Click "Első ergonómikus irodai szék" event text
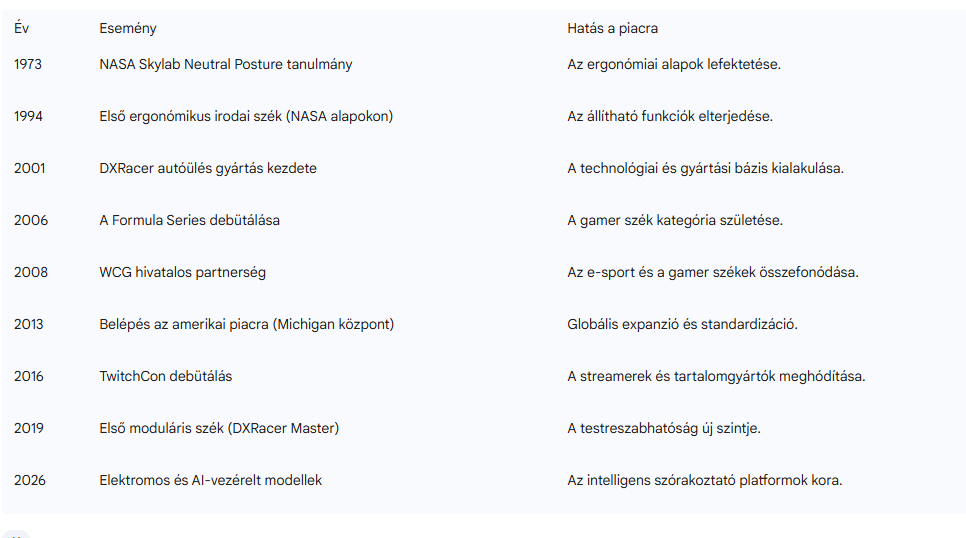Image resolution: width=966 pixels, height=538 pixels. 246,116
